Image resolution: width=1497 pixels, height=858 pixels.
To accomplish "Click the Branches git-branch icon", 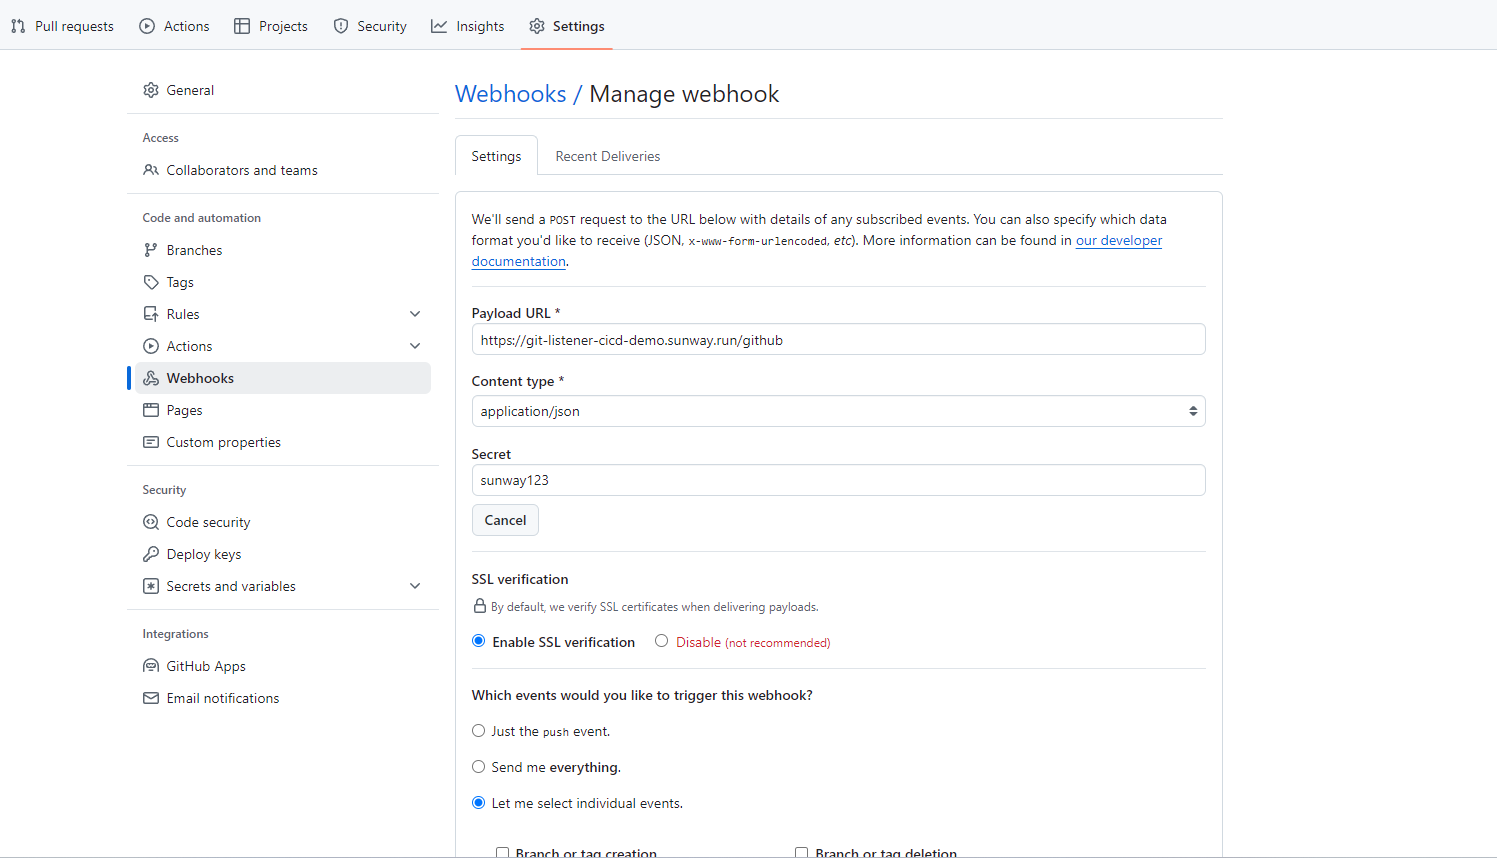I will 151,250.
